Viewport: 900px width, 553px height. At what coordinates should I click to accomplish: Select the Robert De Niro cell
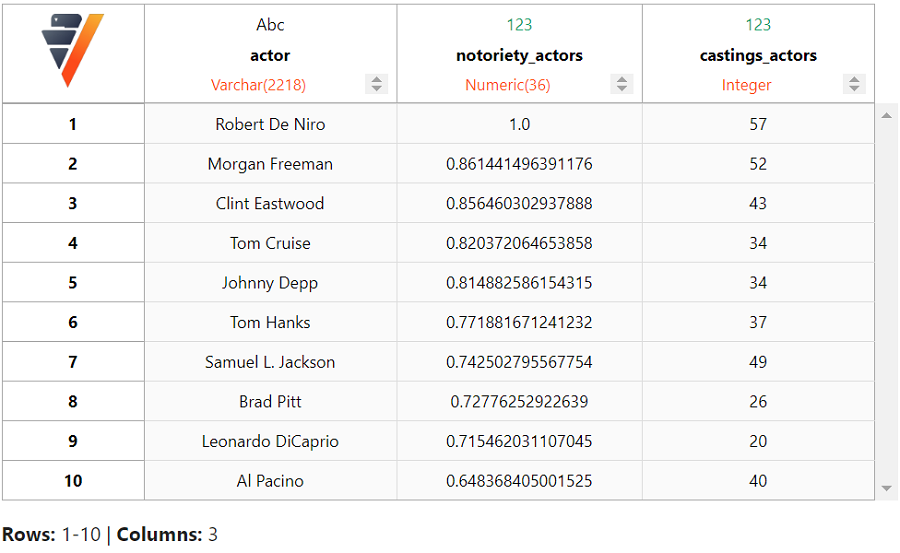point(270,124)
